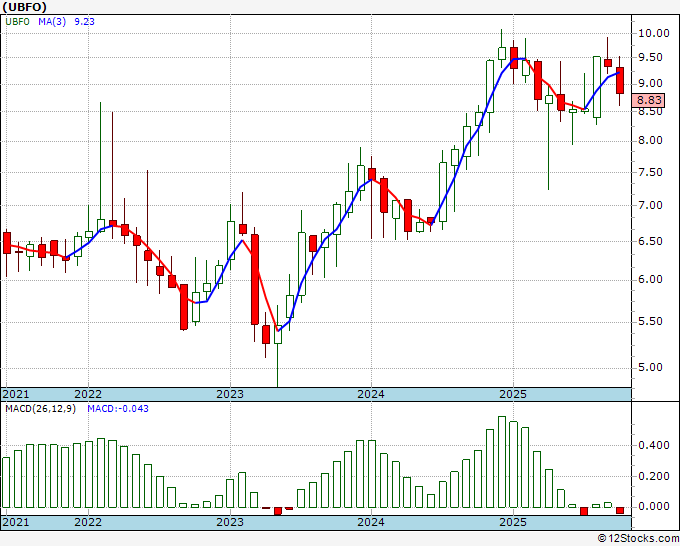The width and height of the screenshot is (680, 546).
Task: Click the 0.000 MACD axis label
Action: click(653, 506)
